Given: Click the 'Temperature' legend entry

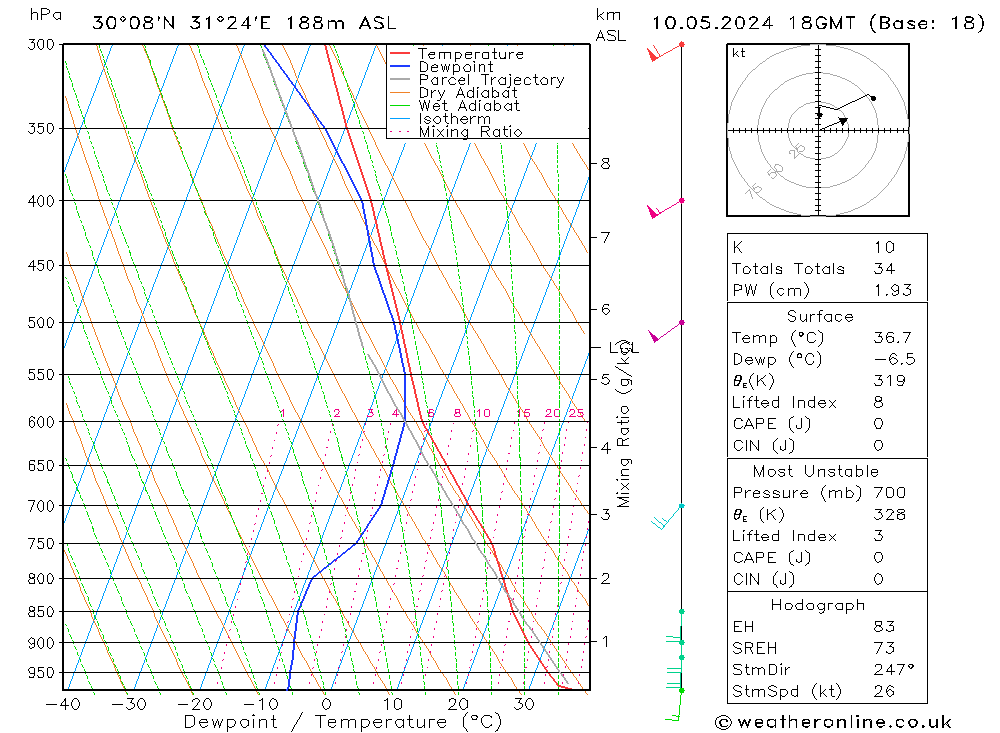Looking at the screenshot, I should pos(457,54).
